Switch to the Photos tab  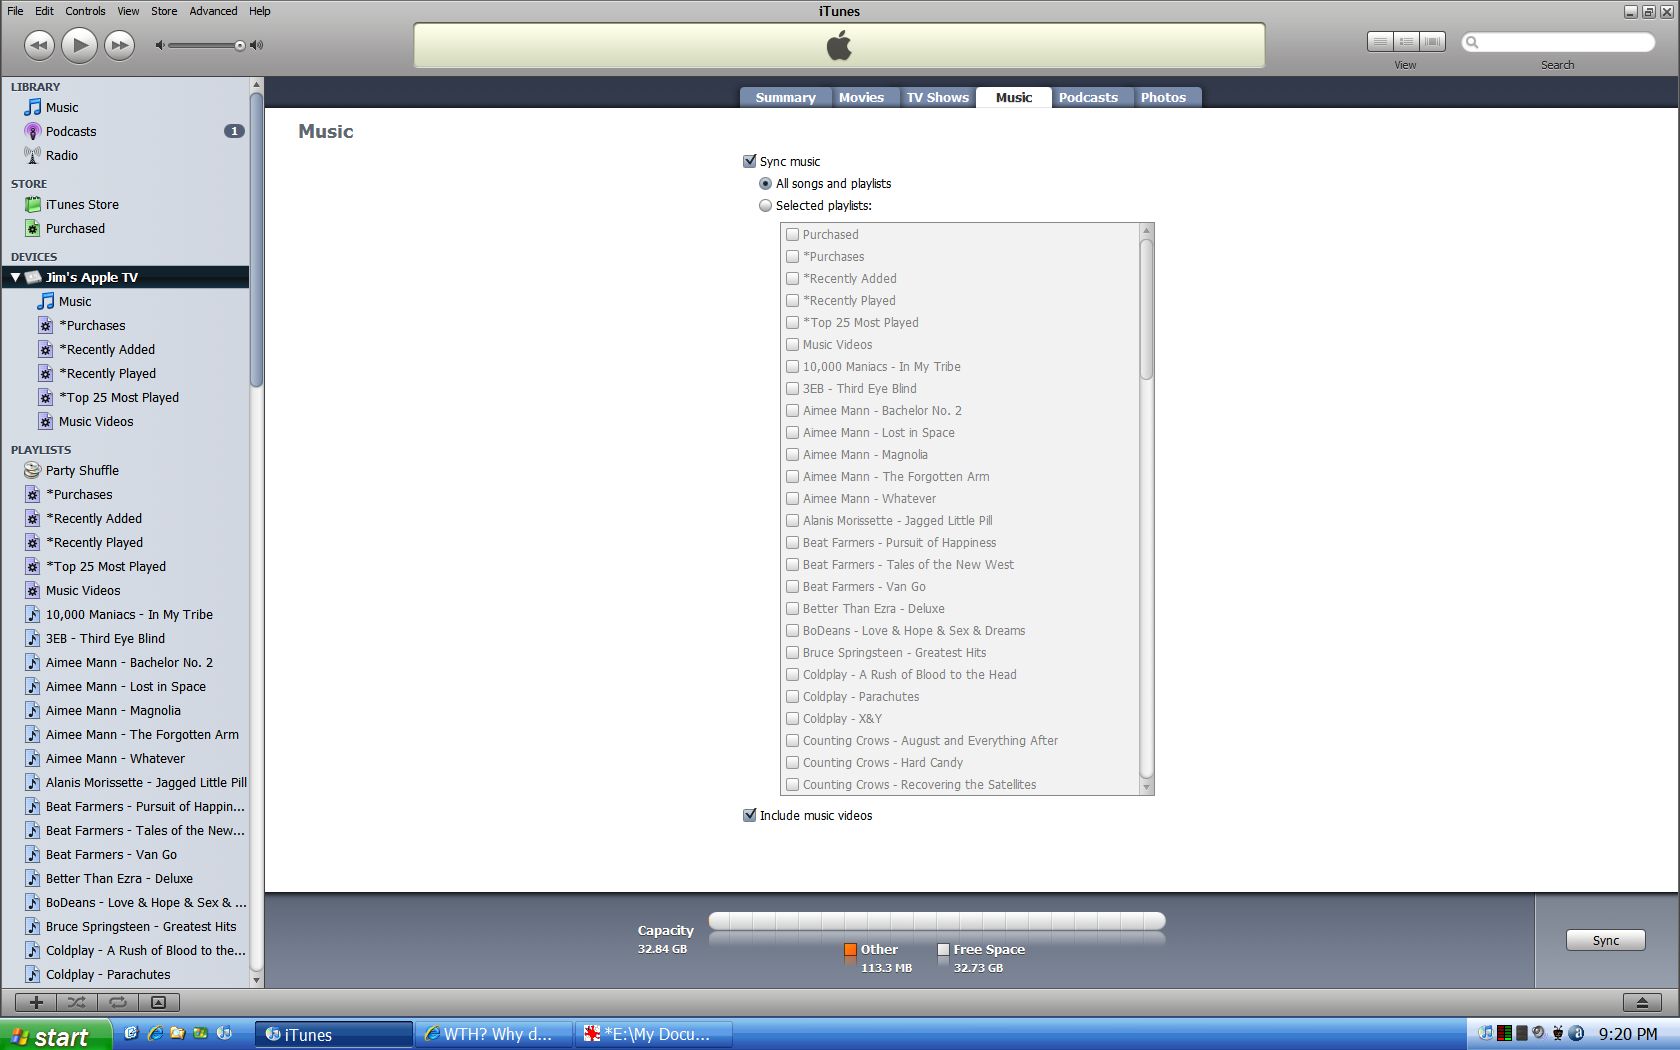(x=1163, y=97)
